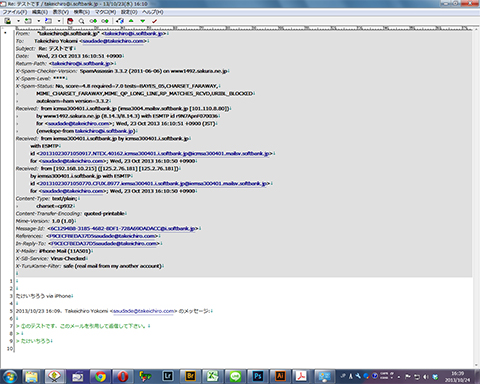Click the X-Spam-Level header line
Viewport: 480px width, 384px height.
(41, 78)
